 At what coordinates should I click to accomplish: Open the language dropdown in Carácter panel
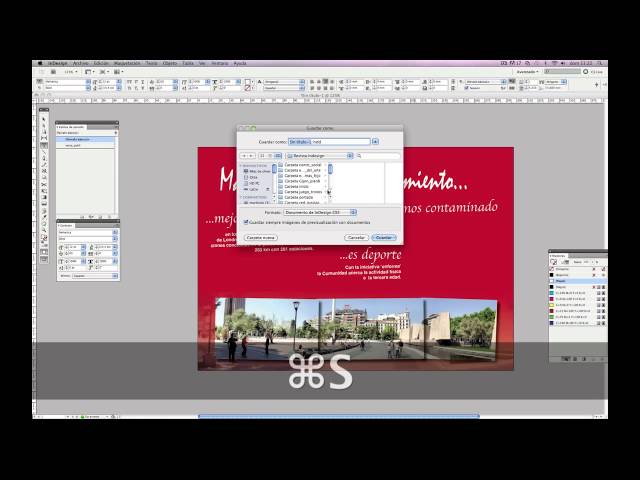[x=95, y=276]
